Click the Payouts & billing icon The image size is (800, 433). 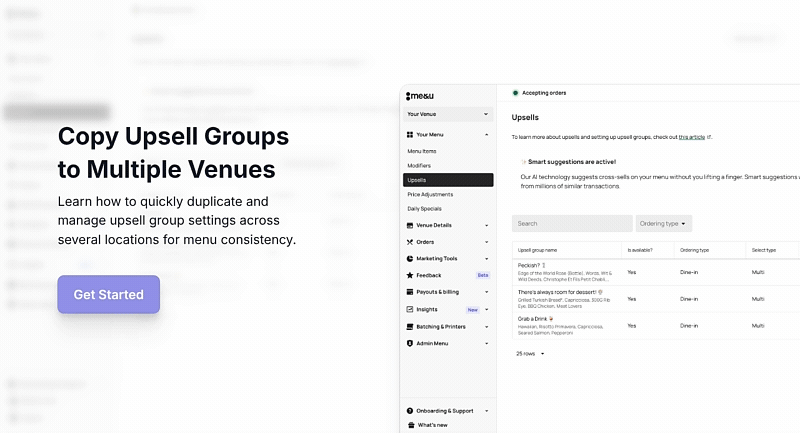coord(410,292)
